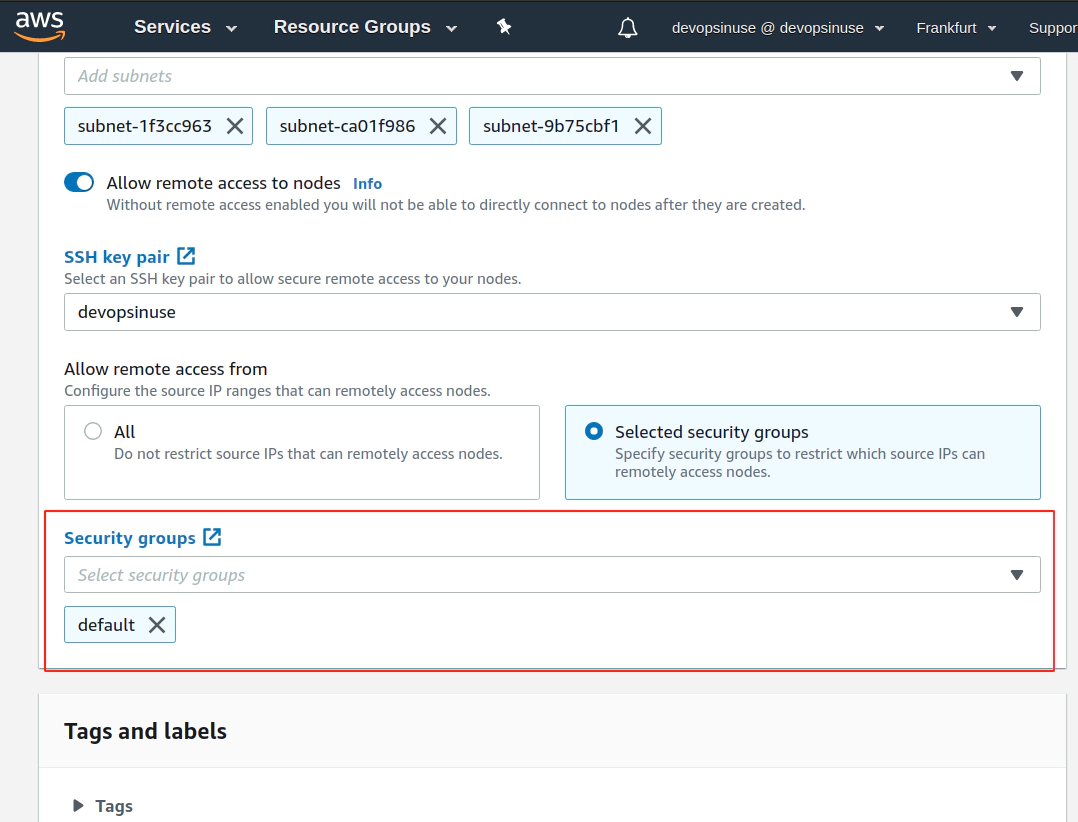Open the Security groups link
Image resolution: width=1078 pixels, height=822 pixels.
(130, 538)
